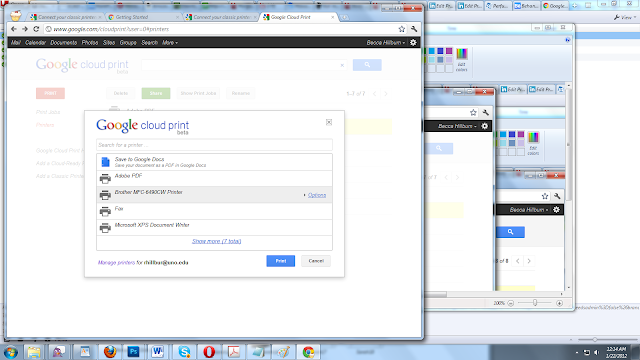The height and width of the screenshot is (360, 640).
Task: Go forward in the Chrome browser
Action: (25, 29)
